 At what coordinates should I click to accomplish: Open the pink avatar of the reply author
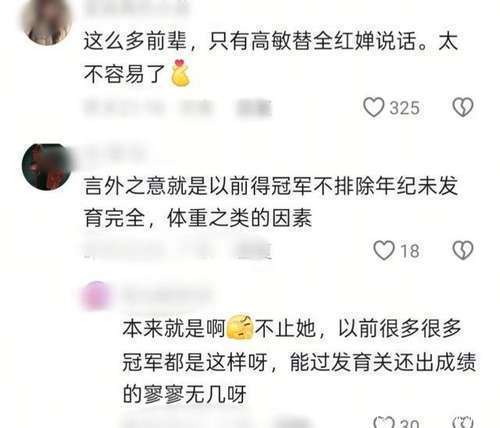96,296
